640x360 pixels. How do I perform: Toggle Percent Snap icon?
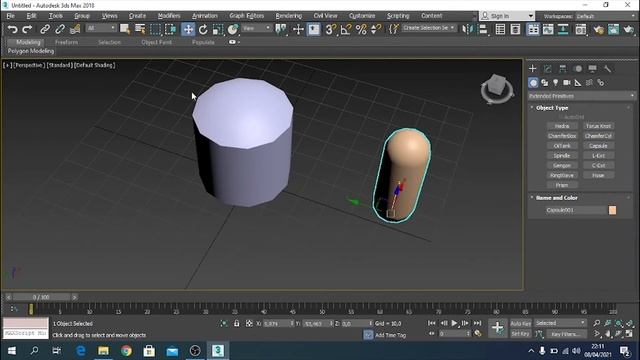[361, 29]
